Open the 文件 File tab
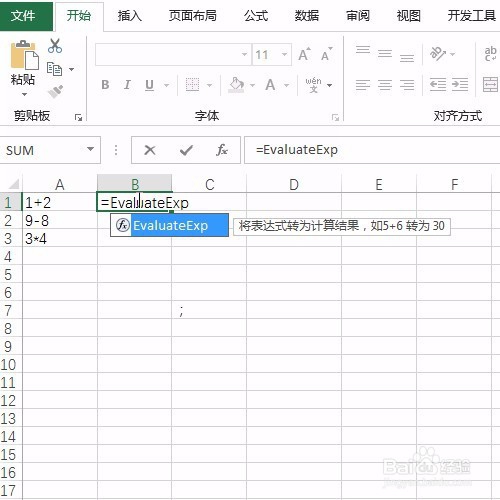This screenshot has height=500, width=500. coord(26,16)
